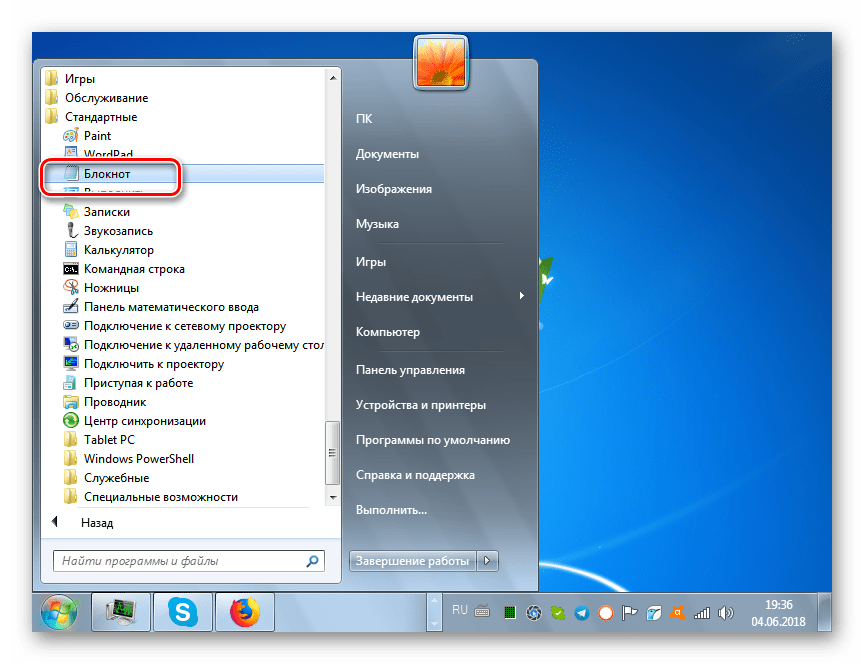Click the Show desktop button
This screenshot has width=864, height=664.
coord(824,612)
